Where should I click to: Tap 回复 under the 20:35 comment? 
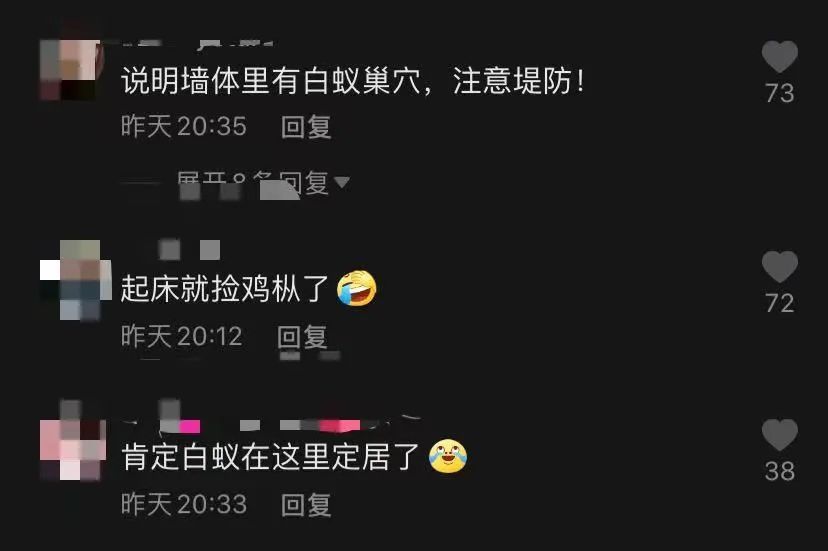coord(306,127)
